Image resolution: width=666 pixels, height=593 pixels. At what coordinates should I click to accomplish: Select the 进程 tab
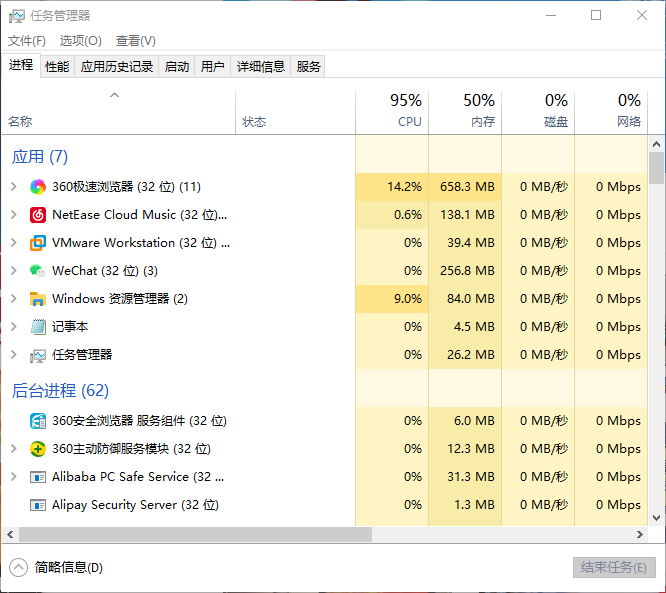[x=21, y=65]
